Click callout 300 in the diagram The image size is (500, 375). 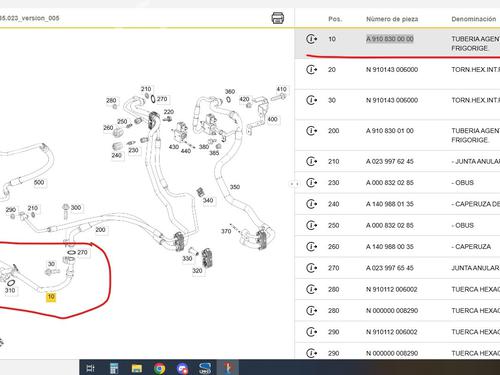(x=76, y=207)
